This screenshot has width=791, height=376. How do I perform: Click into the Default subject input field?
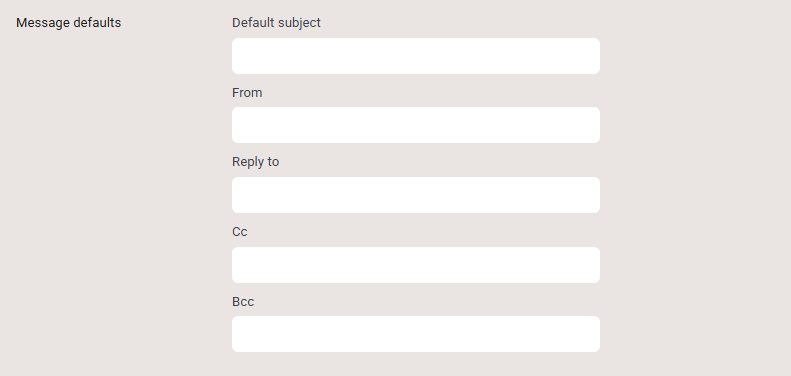416,56
